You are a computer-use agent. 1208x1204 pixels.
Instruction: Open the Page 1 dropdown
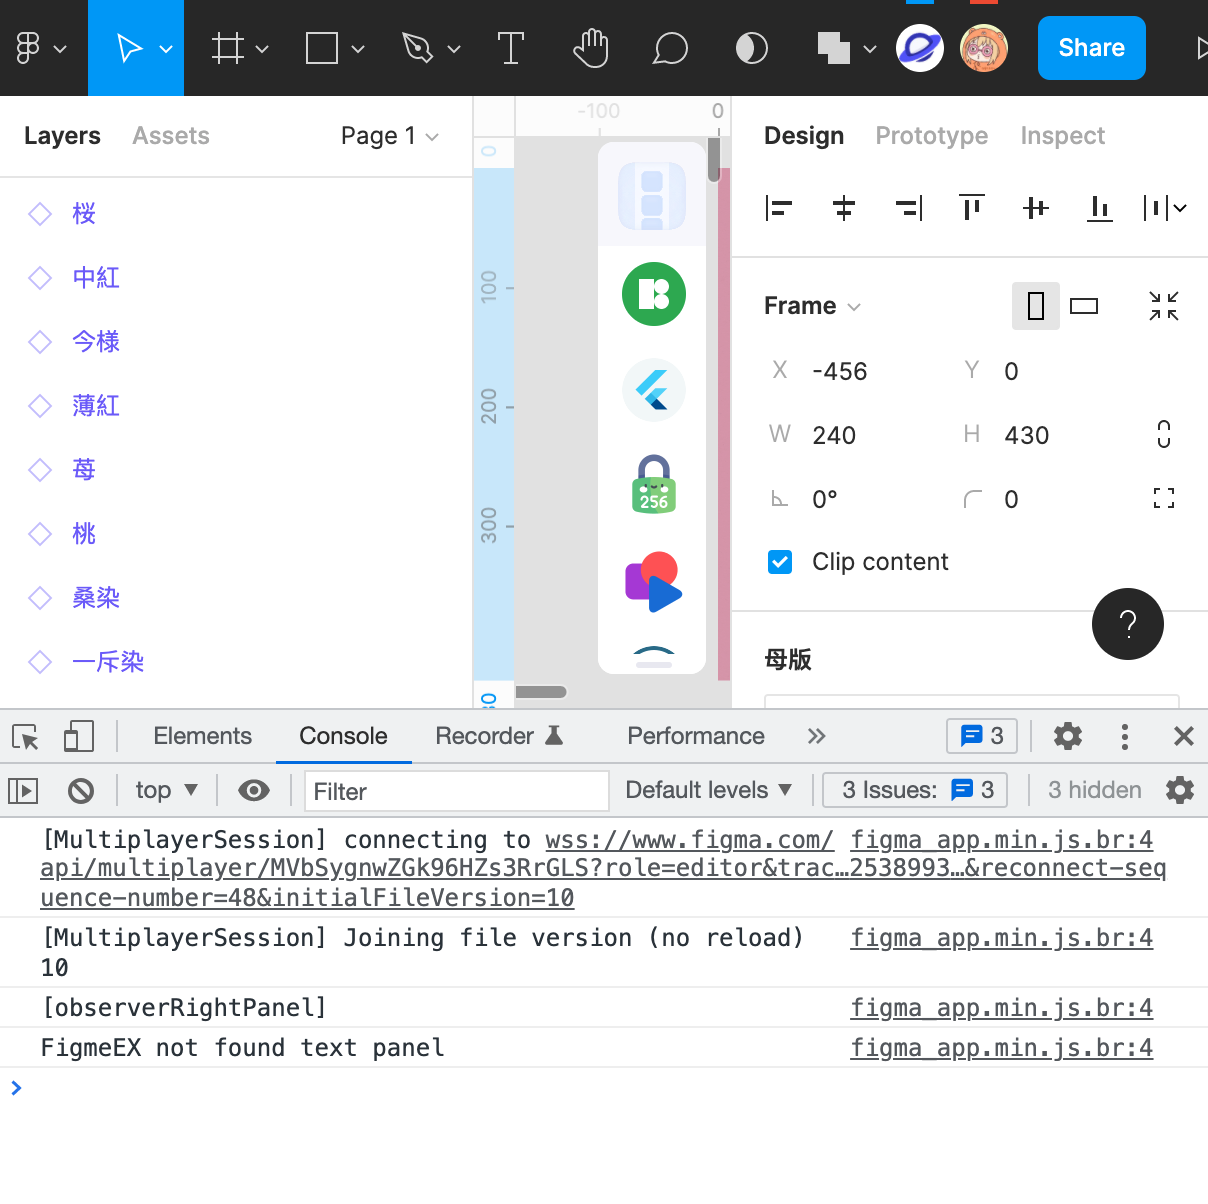390,136
